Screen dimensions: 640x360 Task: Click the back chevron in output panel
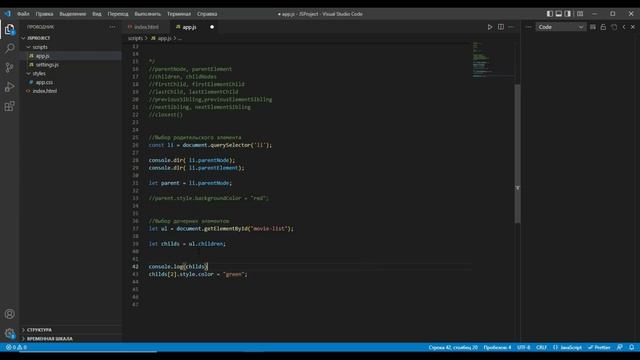[624, 27]
